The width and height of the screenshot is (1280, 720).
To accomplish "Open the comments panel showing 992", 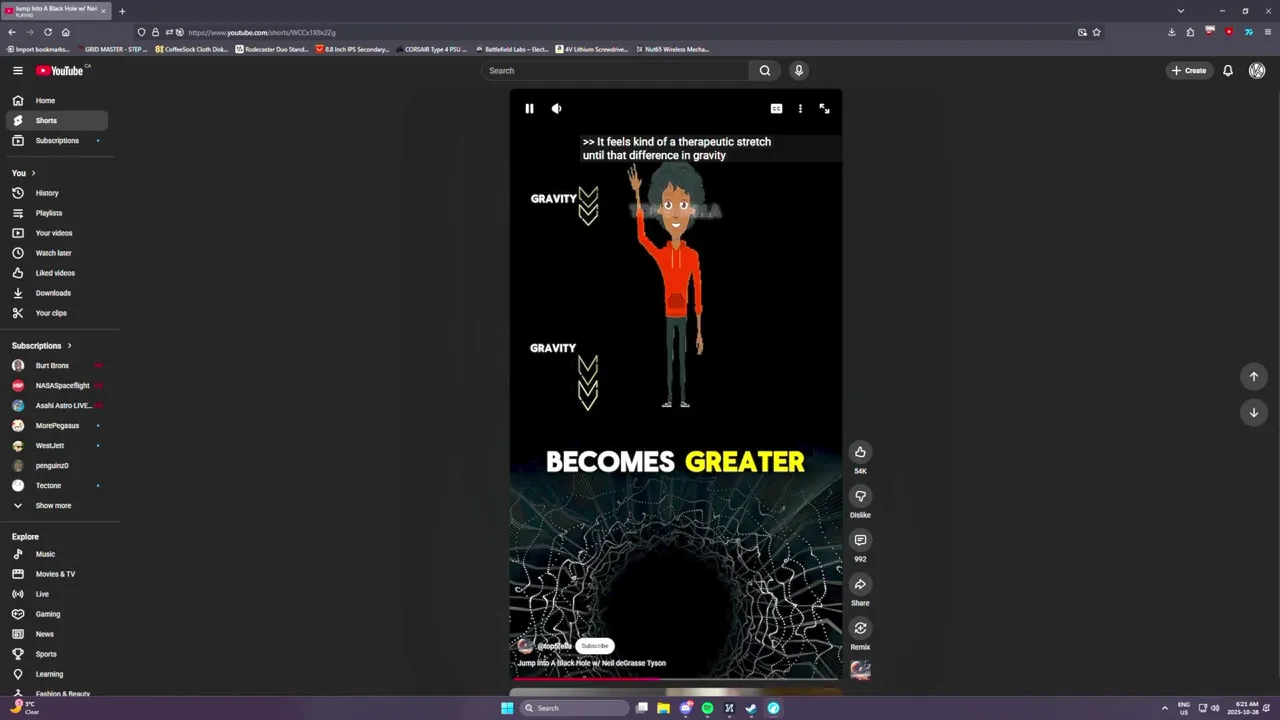I will click(x=860, y=540).
